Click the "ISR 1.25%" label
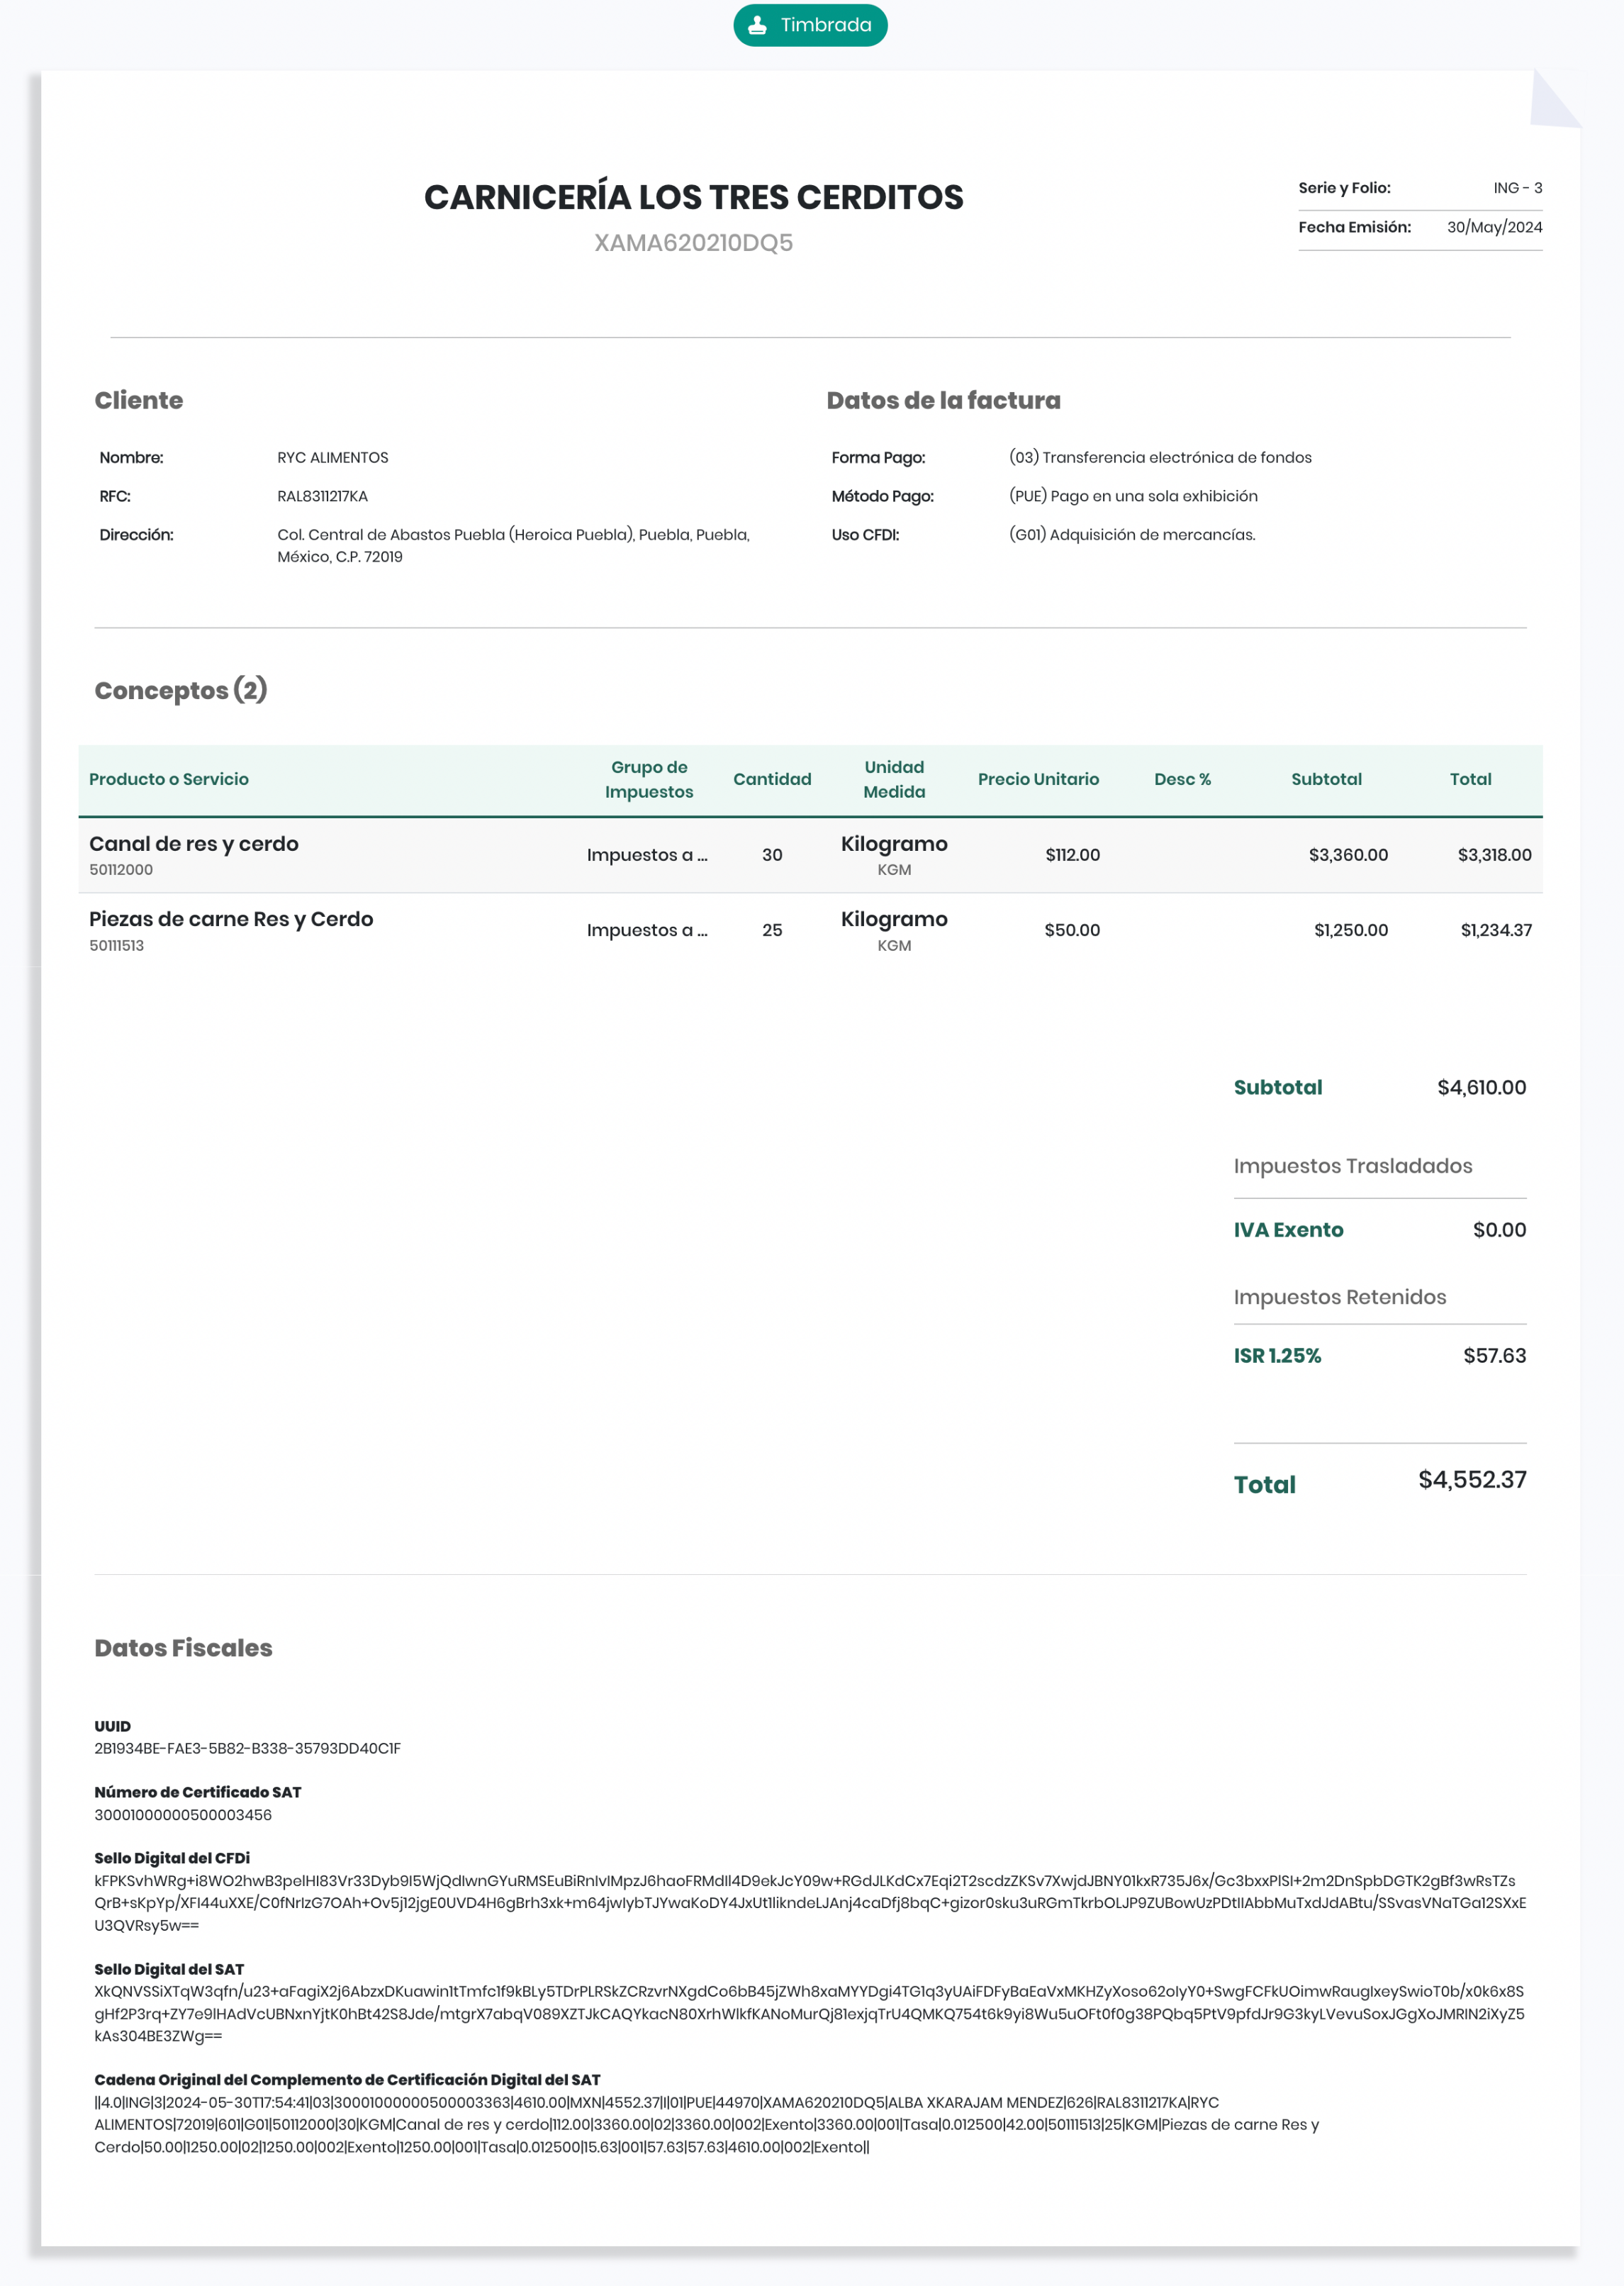 tap(1277, 1356)
